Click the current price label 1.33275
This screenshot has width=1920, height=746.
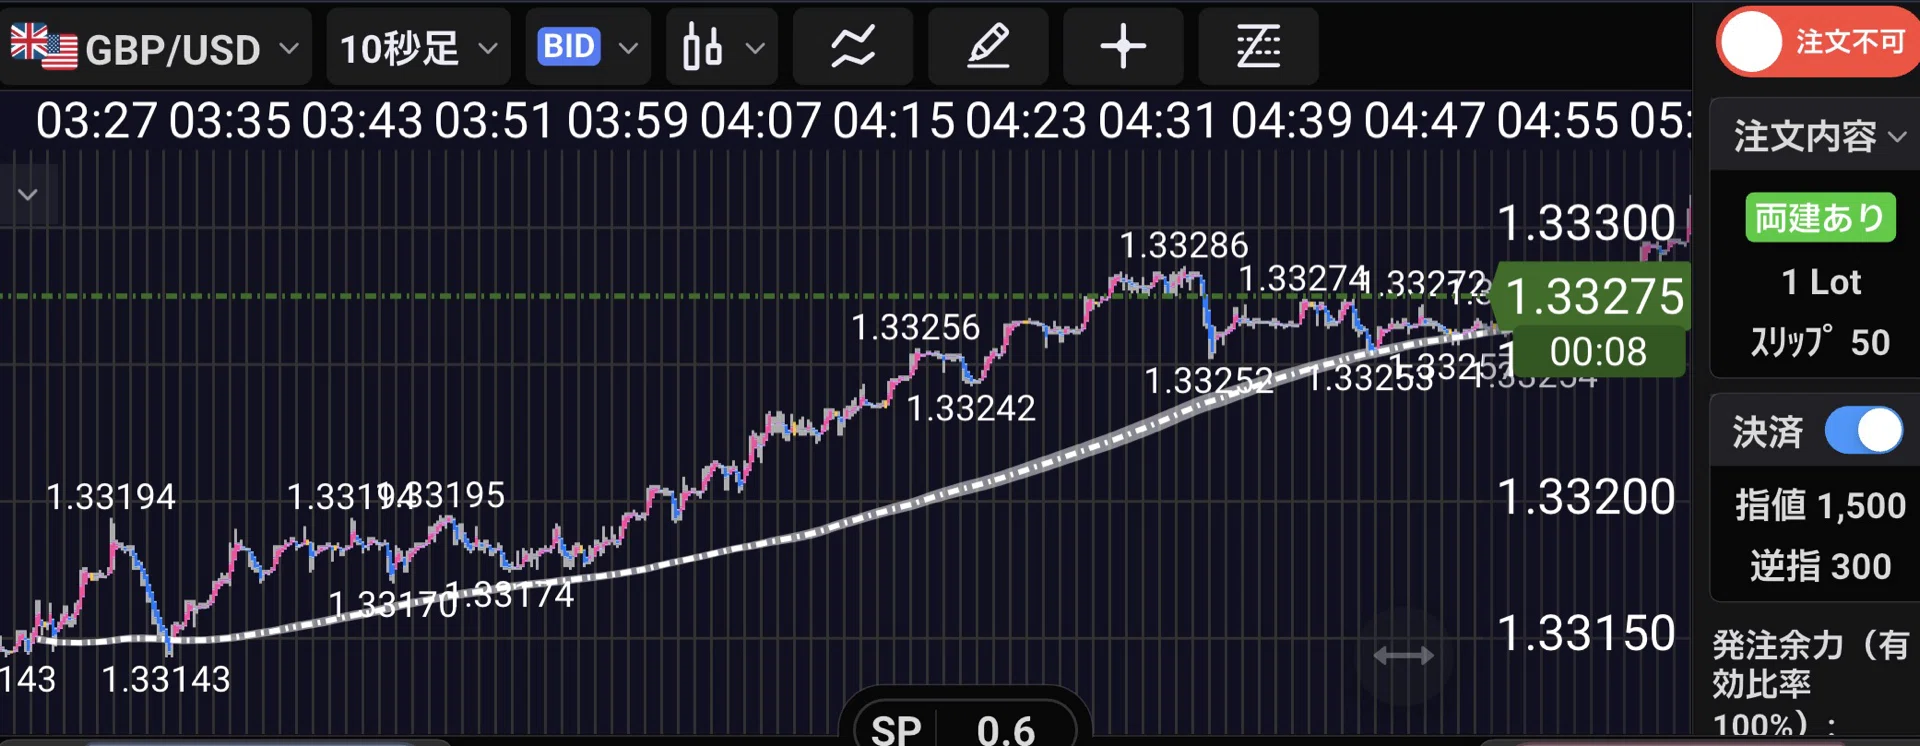pyautogui.click(x=1594, y=296)
